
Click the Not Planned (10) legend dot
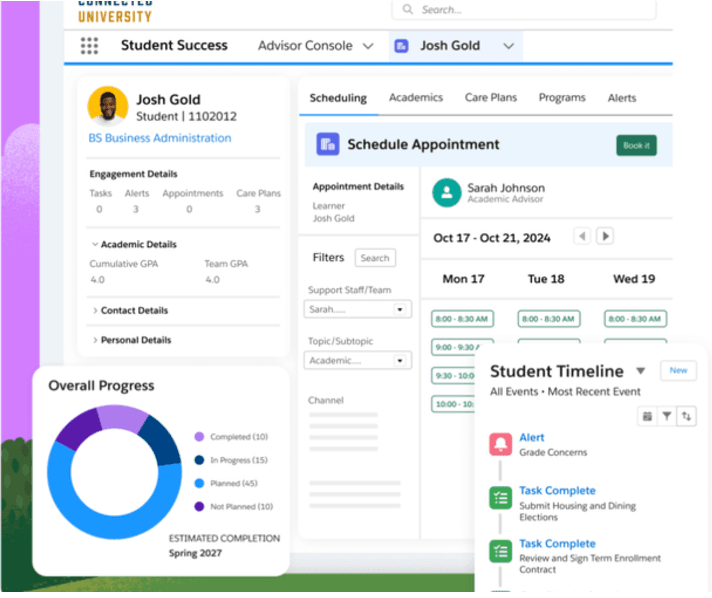click(199, 506)
